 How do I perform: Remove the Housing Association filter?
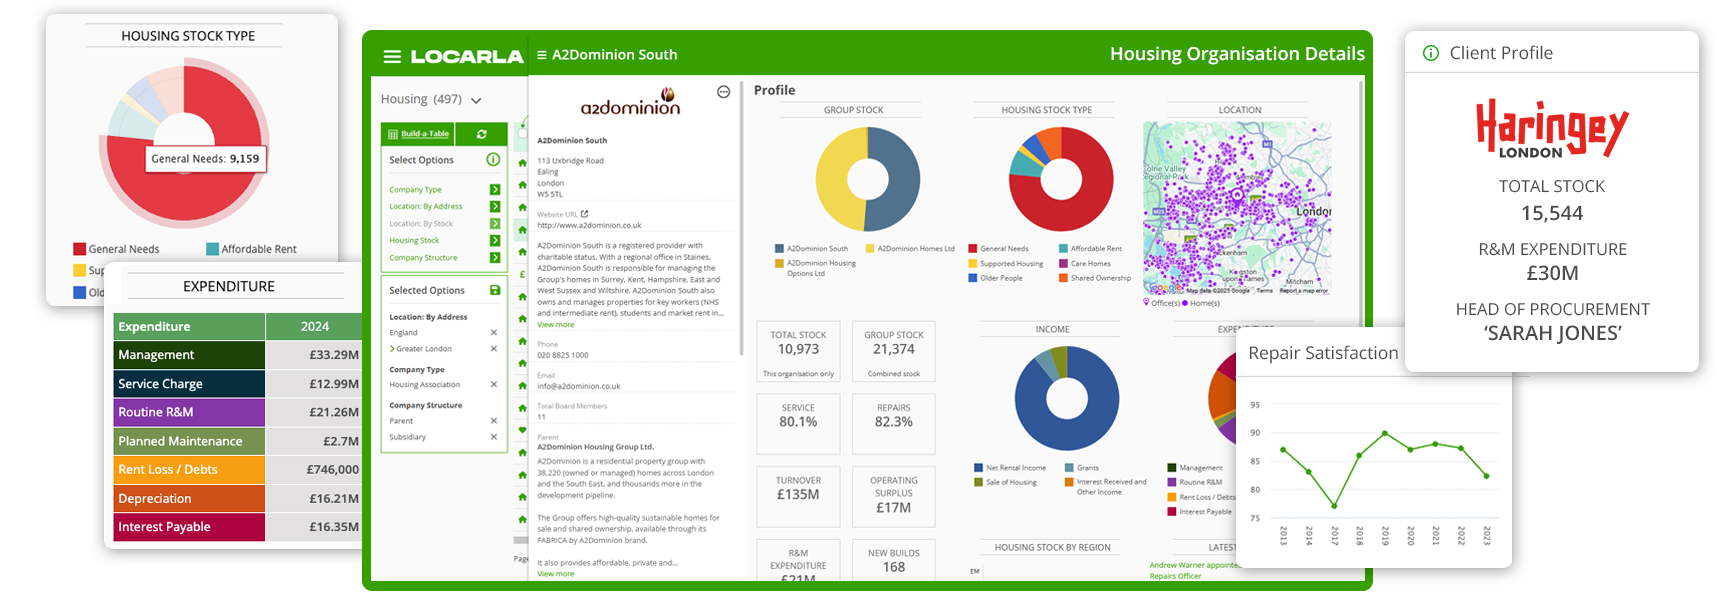[x=493, y=385]
